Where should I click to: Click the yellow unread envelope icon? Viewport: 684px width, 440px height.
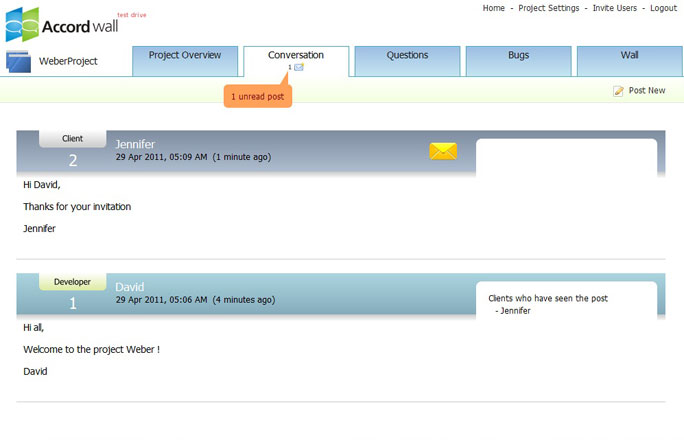point(443,151)
